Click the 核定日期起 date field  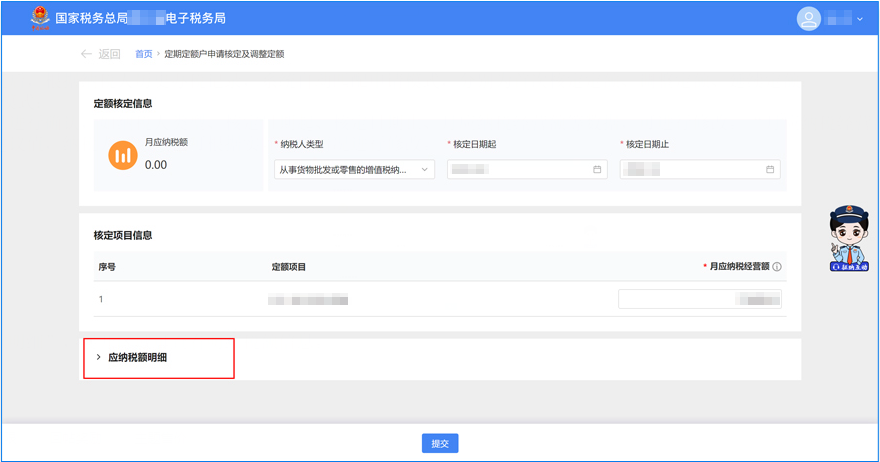click(x=520, y=170)
